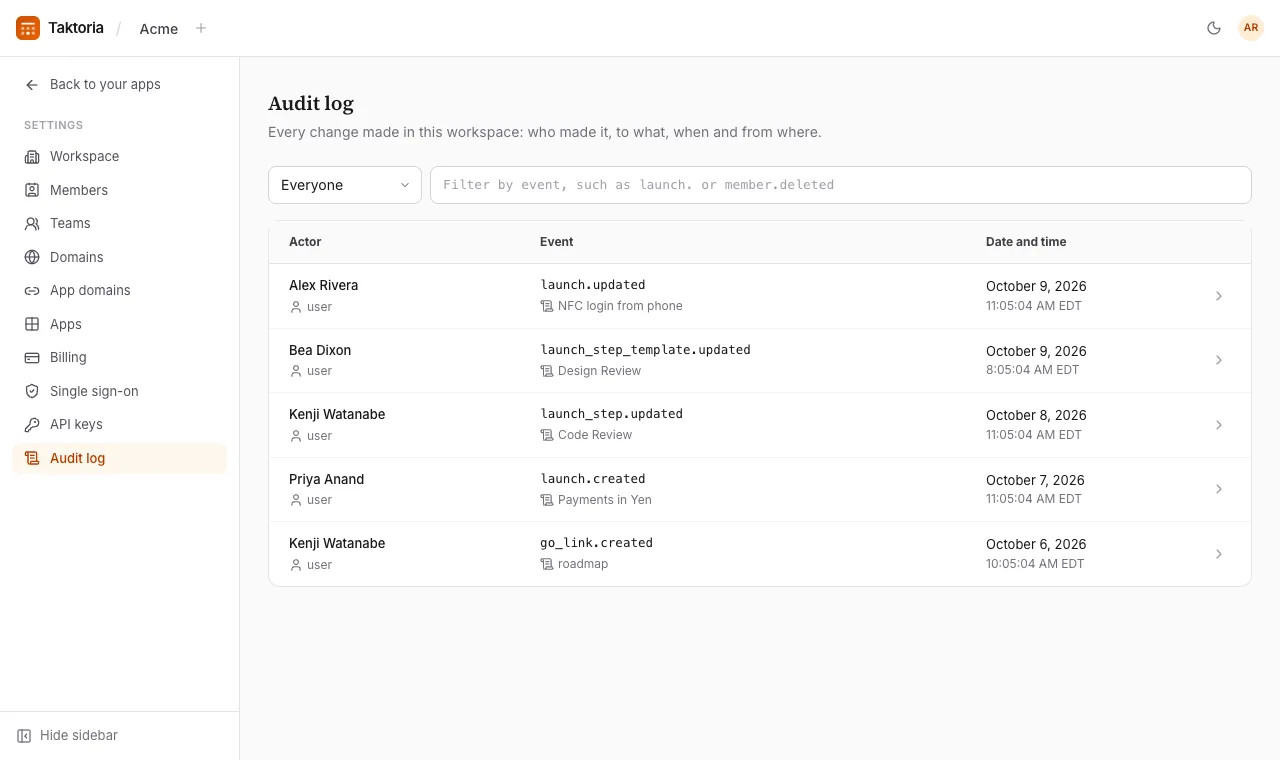Click the Teams people icon
The image size is (1280, 760).
[x=32, y=224]
